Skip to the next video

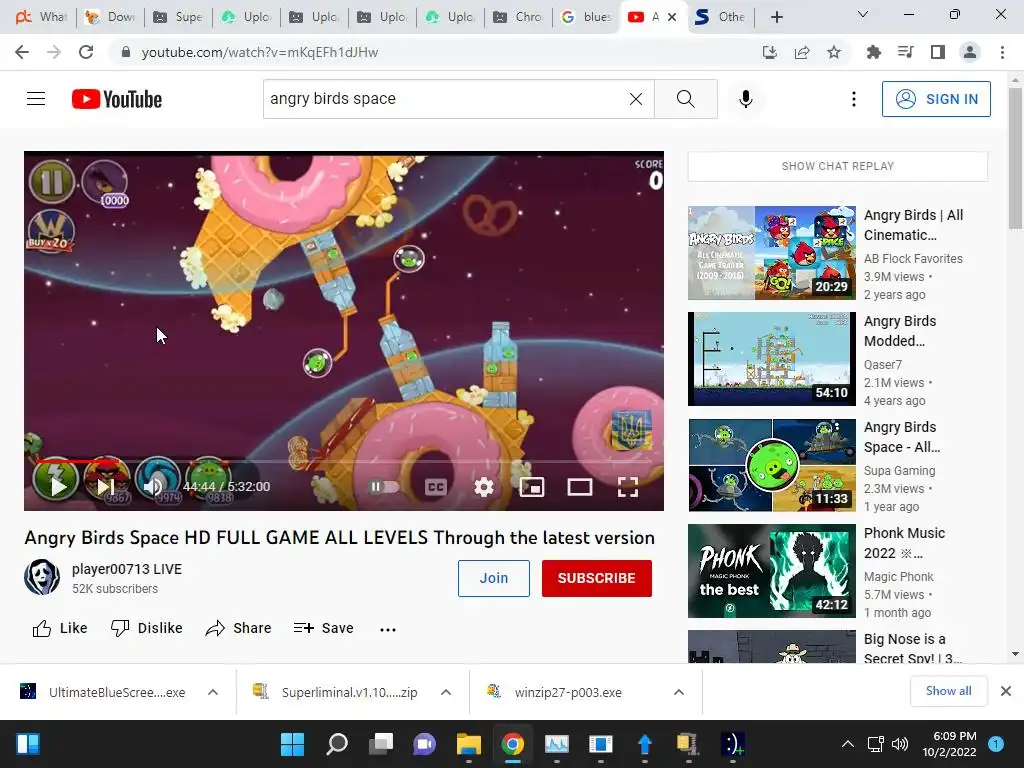[106, 486]
